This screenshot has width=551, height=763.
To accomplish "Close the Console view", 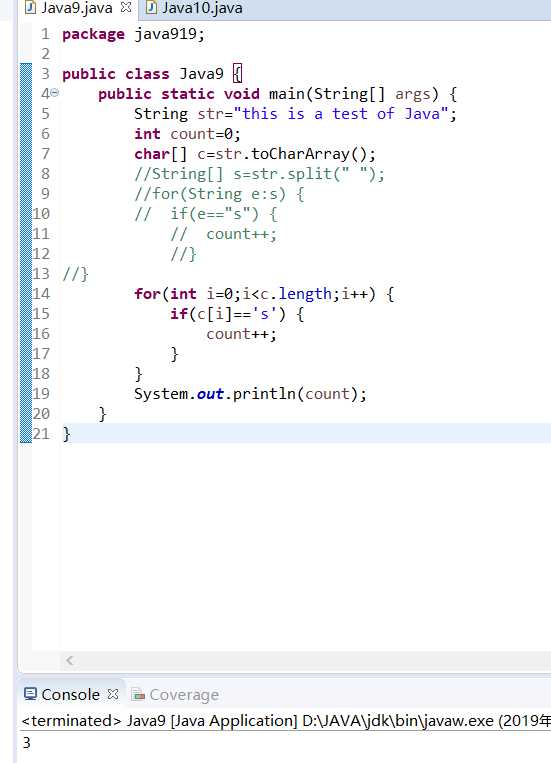I will (x=113, y=694).
